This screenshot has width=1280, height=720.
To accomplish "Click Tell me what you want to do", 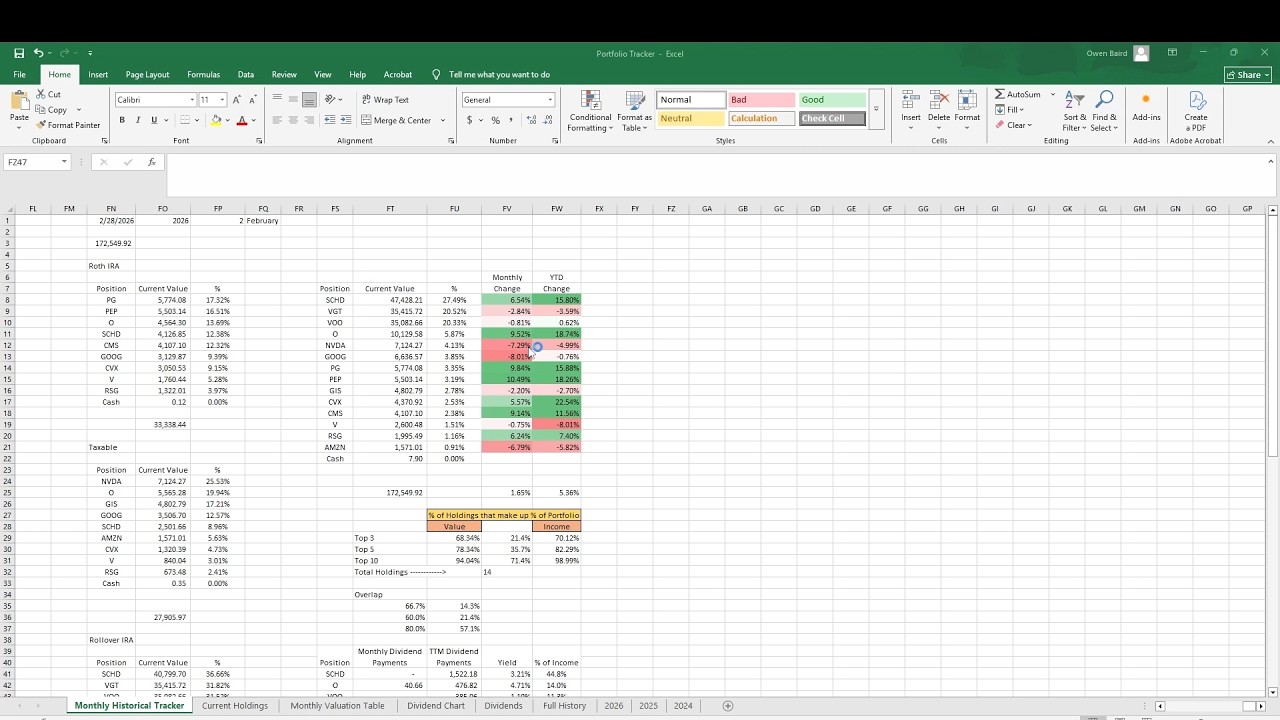I will click(x=499, y=75).
